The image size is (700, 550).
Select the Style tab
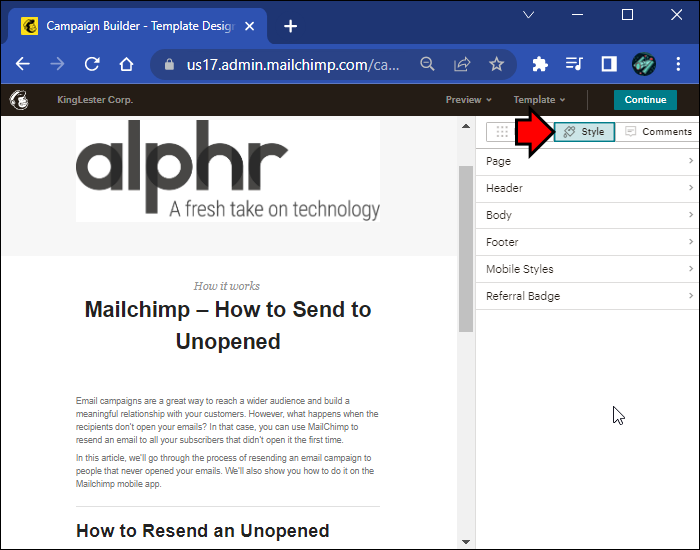coord(584,132)
